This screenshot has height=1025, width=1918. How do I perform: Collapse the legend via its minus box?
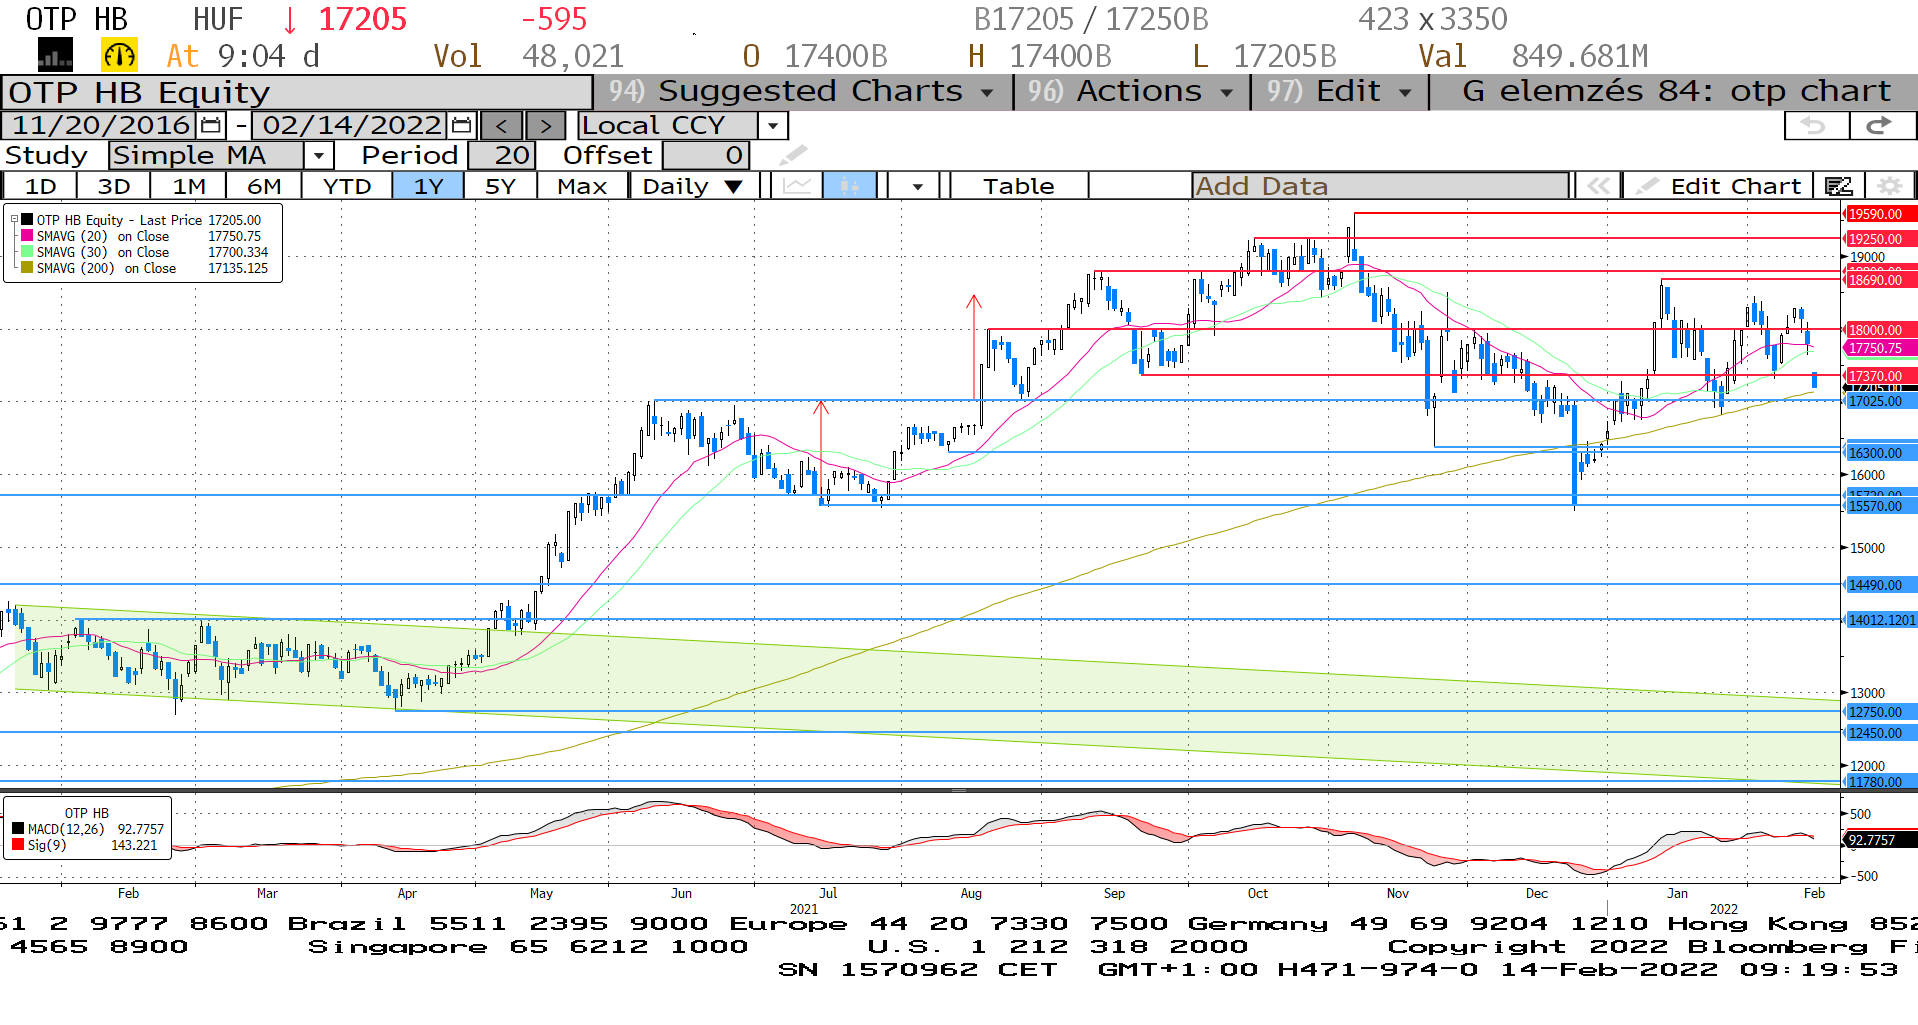pos(14,219)
